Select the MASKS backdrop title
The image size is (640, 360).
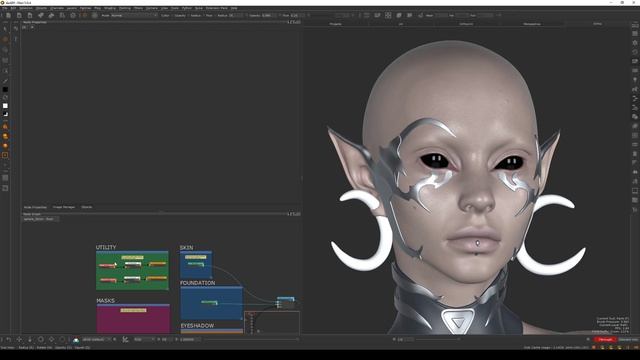(106, 301)
